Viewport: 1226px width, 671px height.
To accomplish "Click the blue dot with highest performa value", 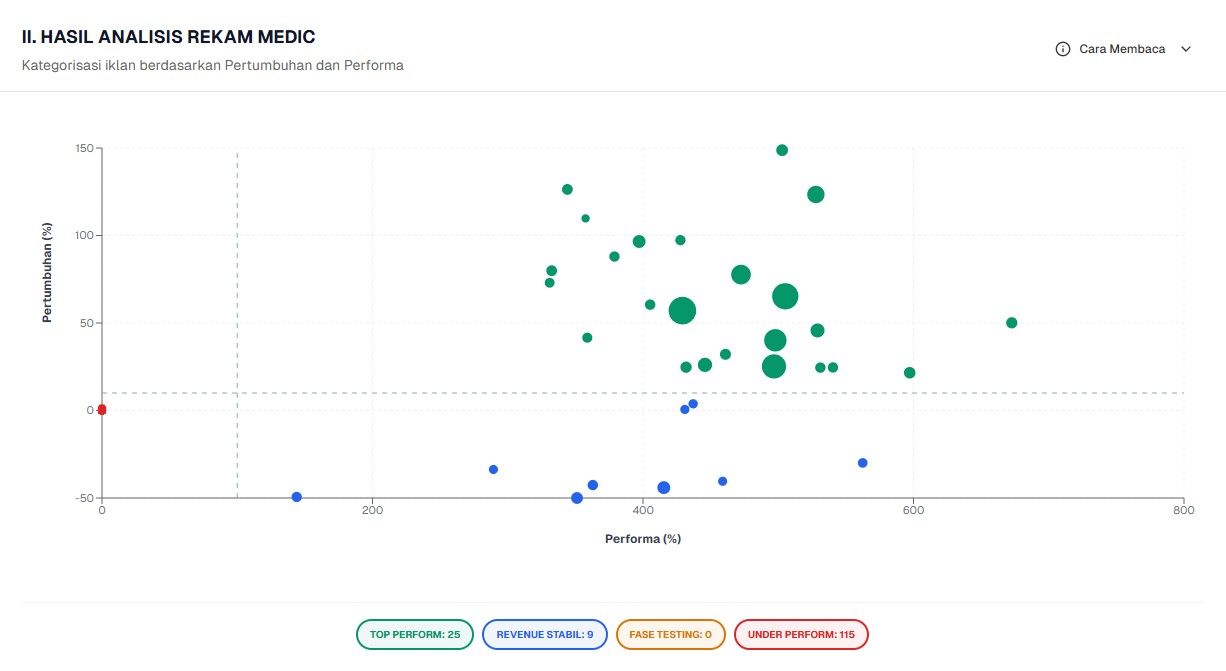I will tap(863, 462).
